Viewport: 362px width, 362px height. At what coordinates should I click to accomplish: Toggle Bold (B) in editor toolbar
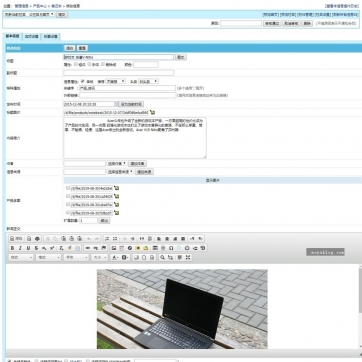click(13, 248)
